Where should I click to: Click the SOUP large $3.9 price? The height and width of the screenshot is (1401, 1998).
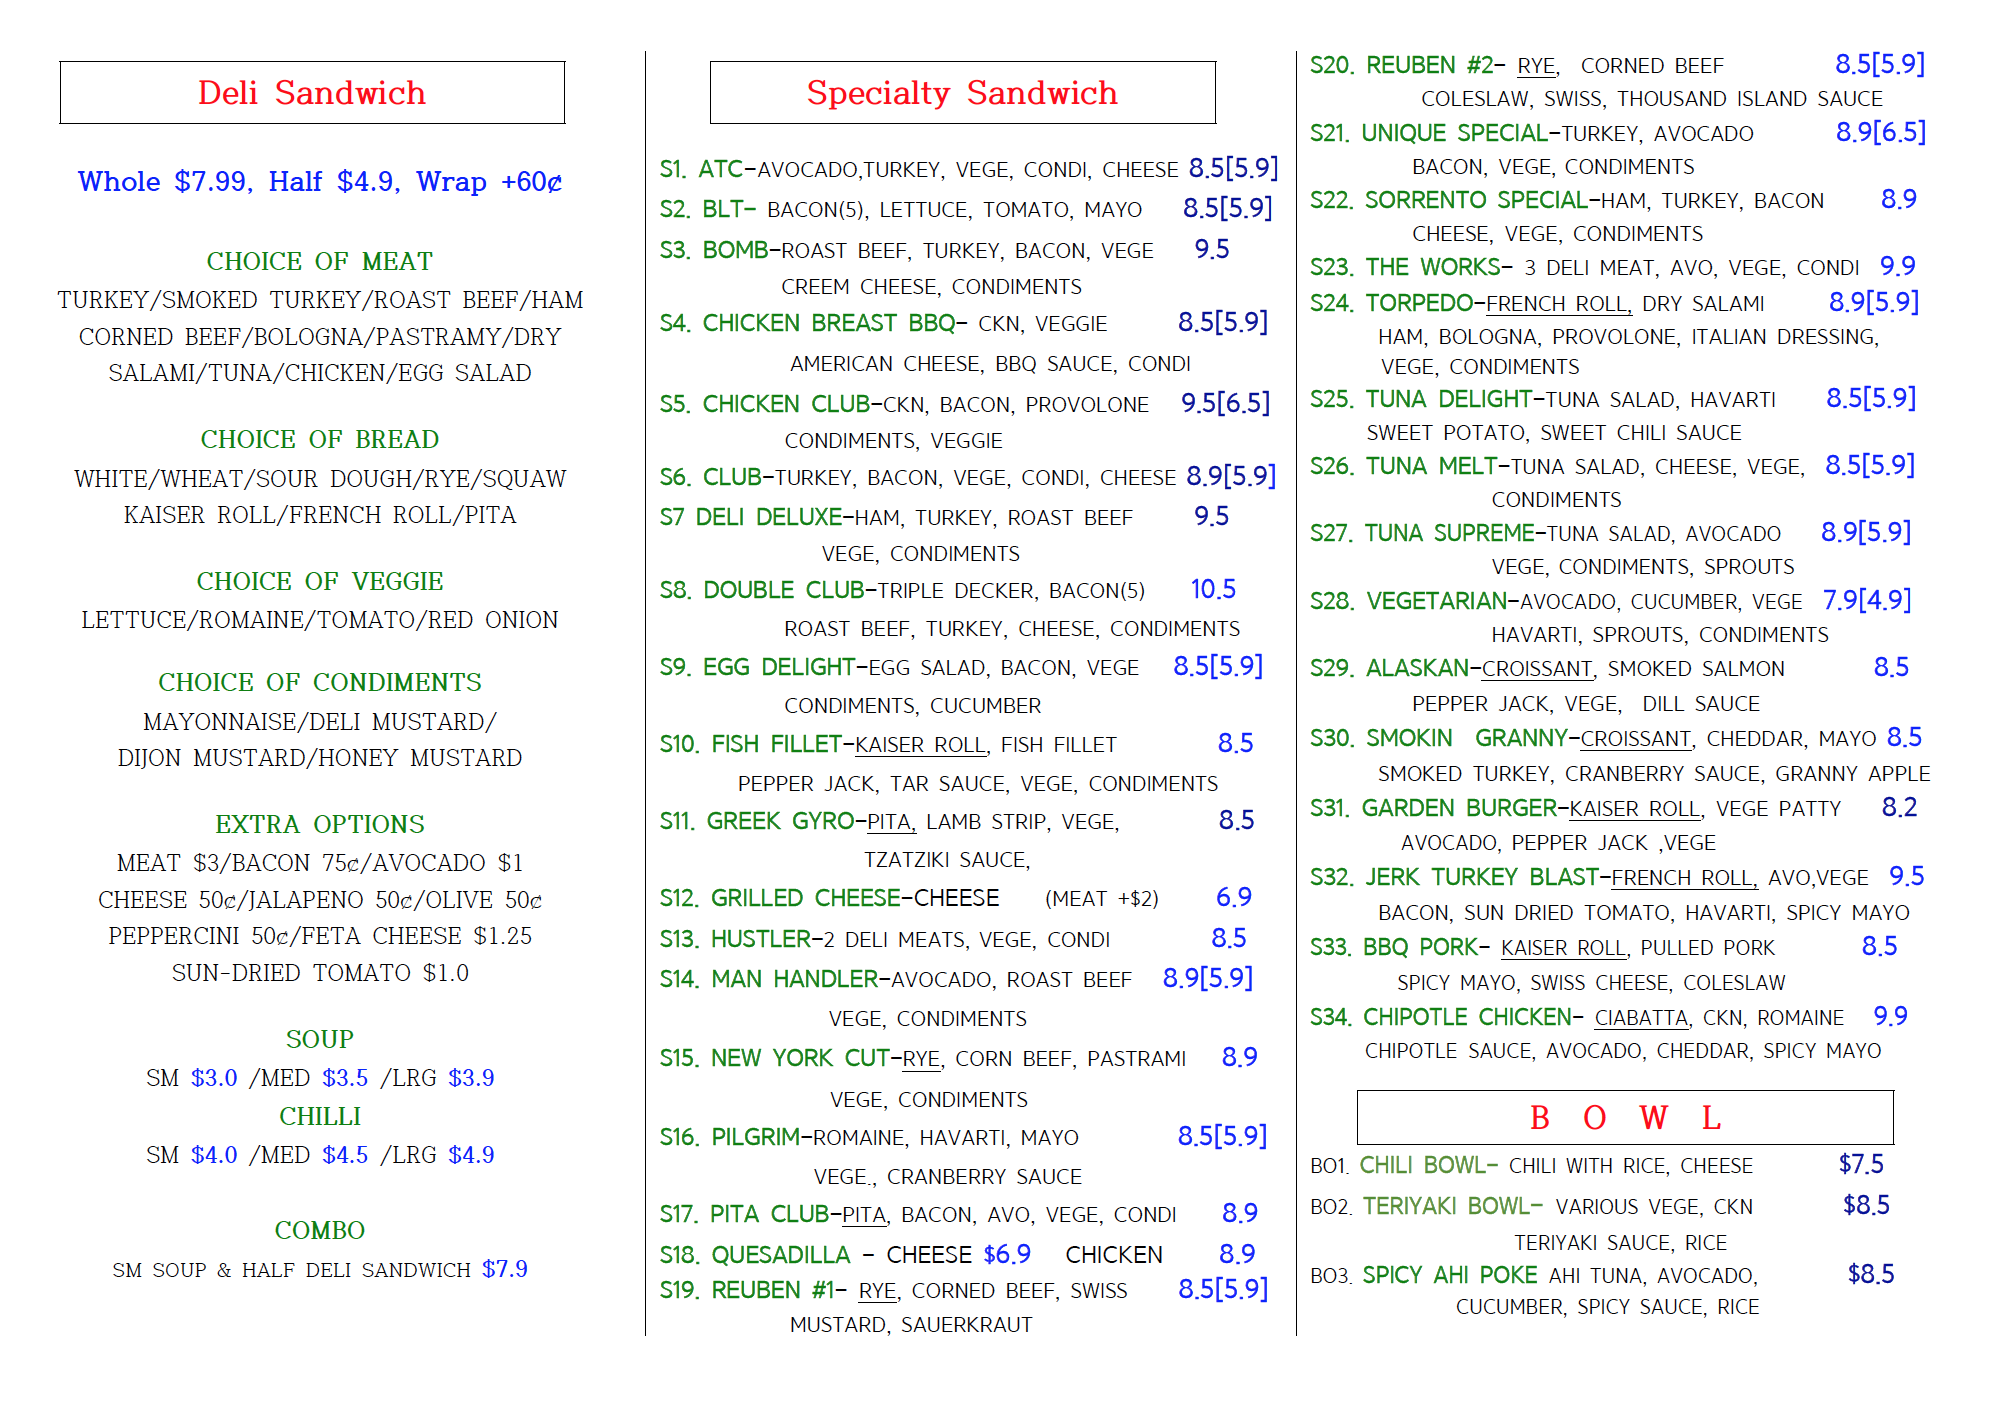471,1078
